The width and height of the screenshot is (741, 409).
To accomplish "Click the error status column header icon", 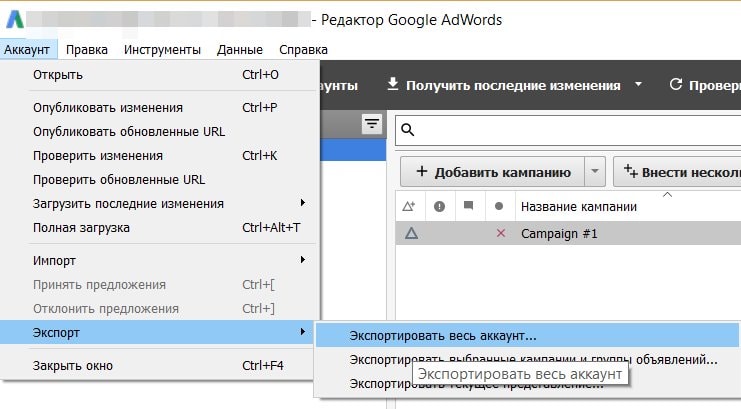I will click(x=438, y=206).
